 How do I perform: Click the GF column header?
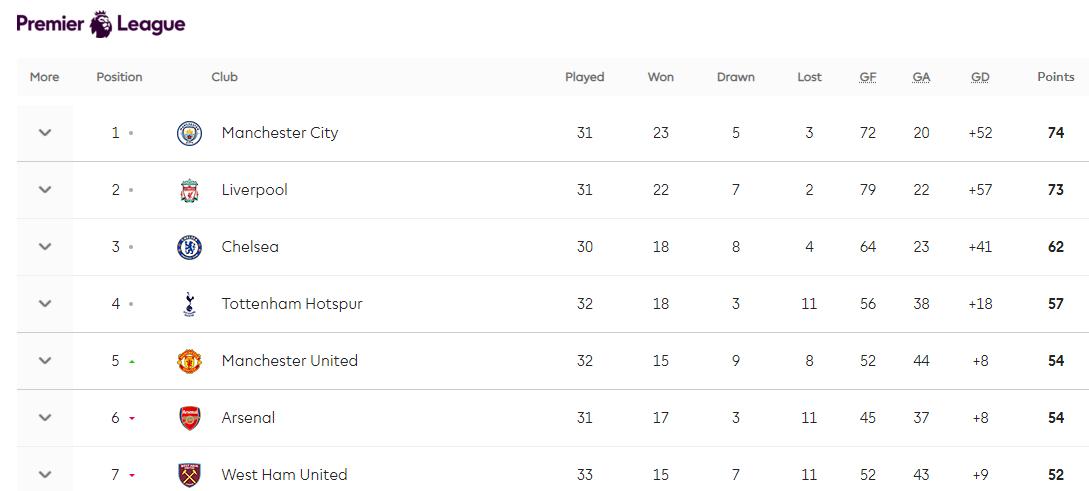(868, 77)
